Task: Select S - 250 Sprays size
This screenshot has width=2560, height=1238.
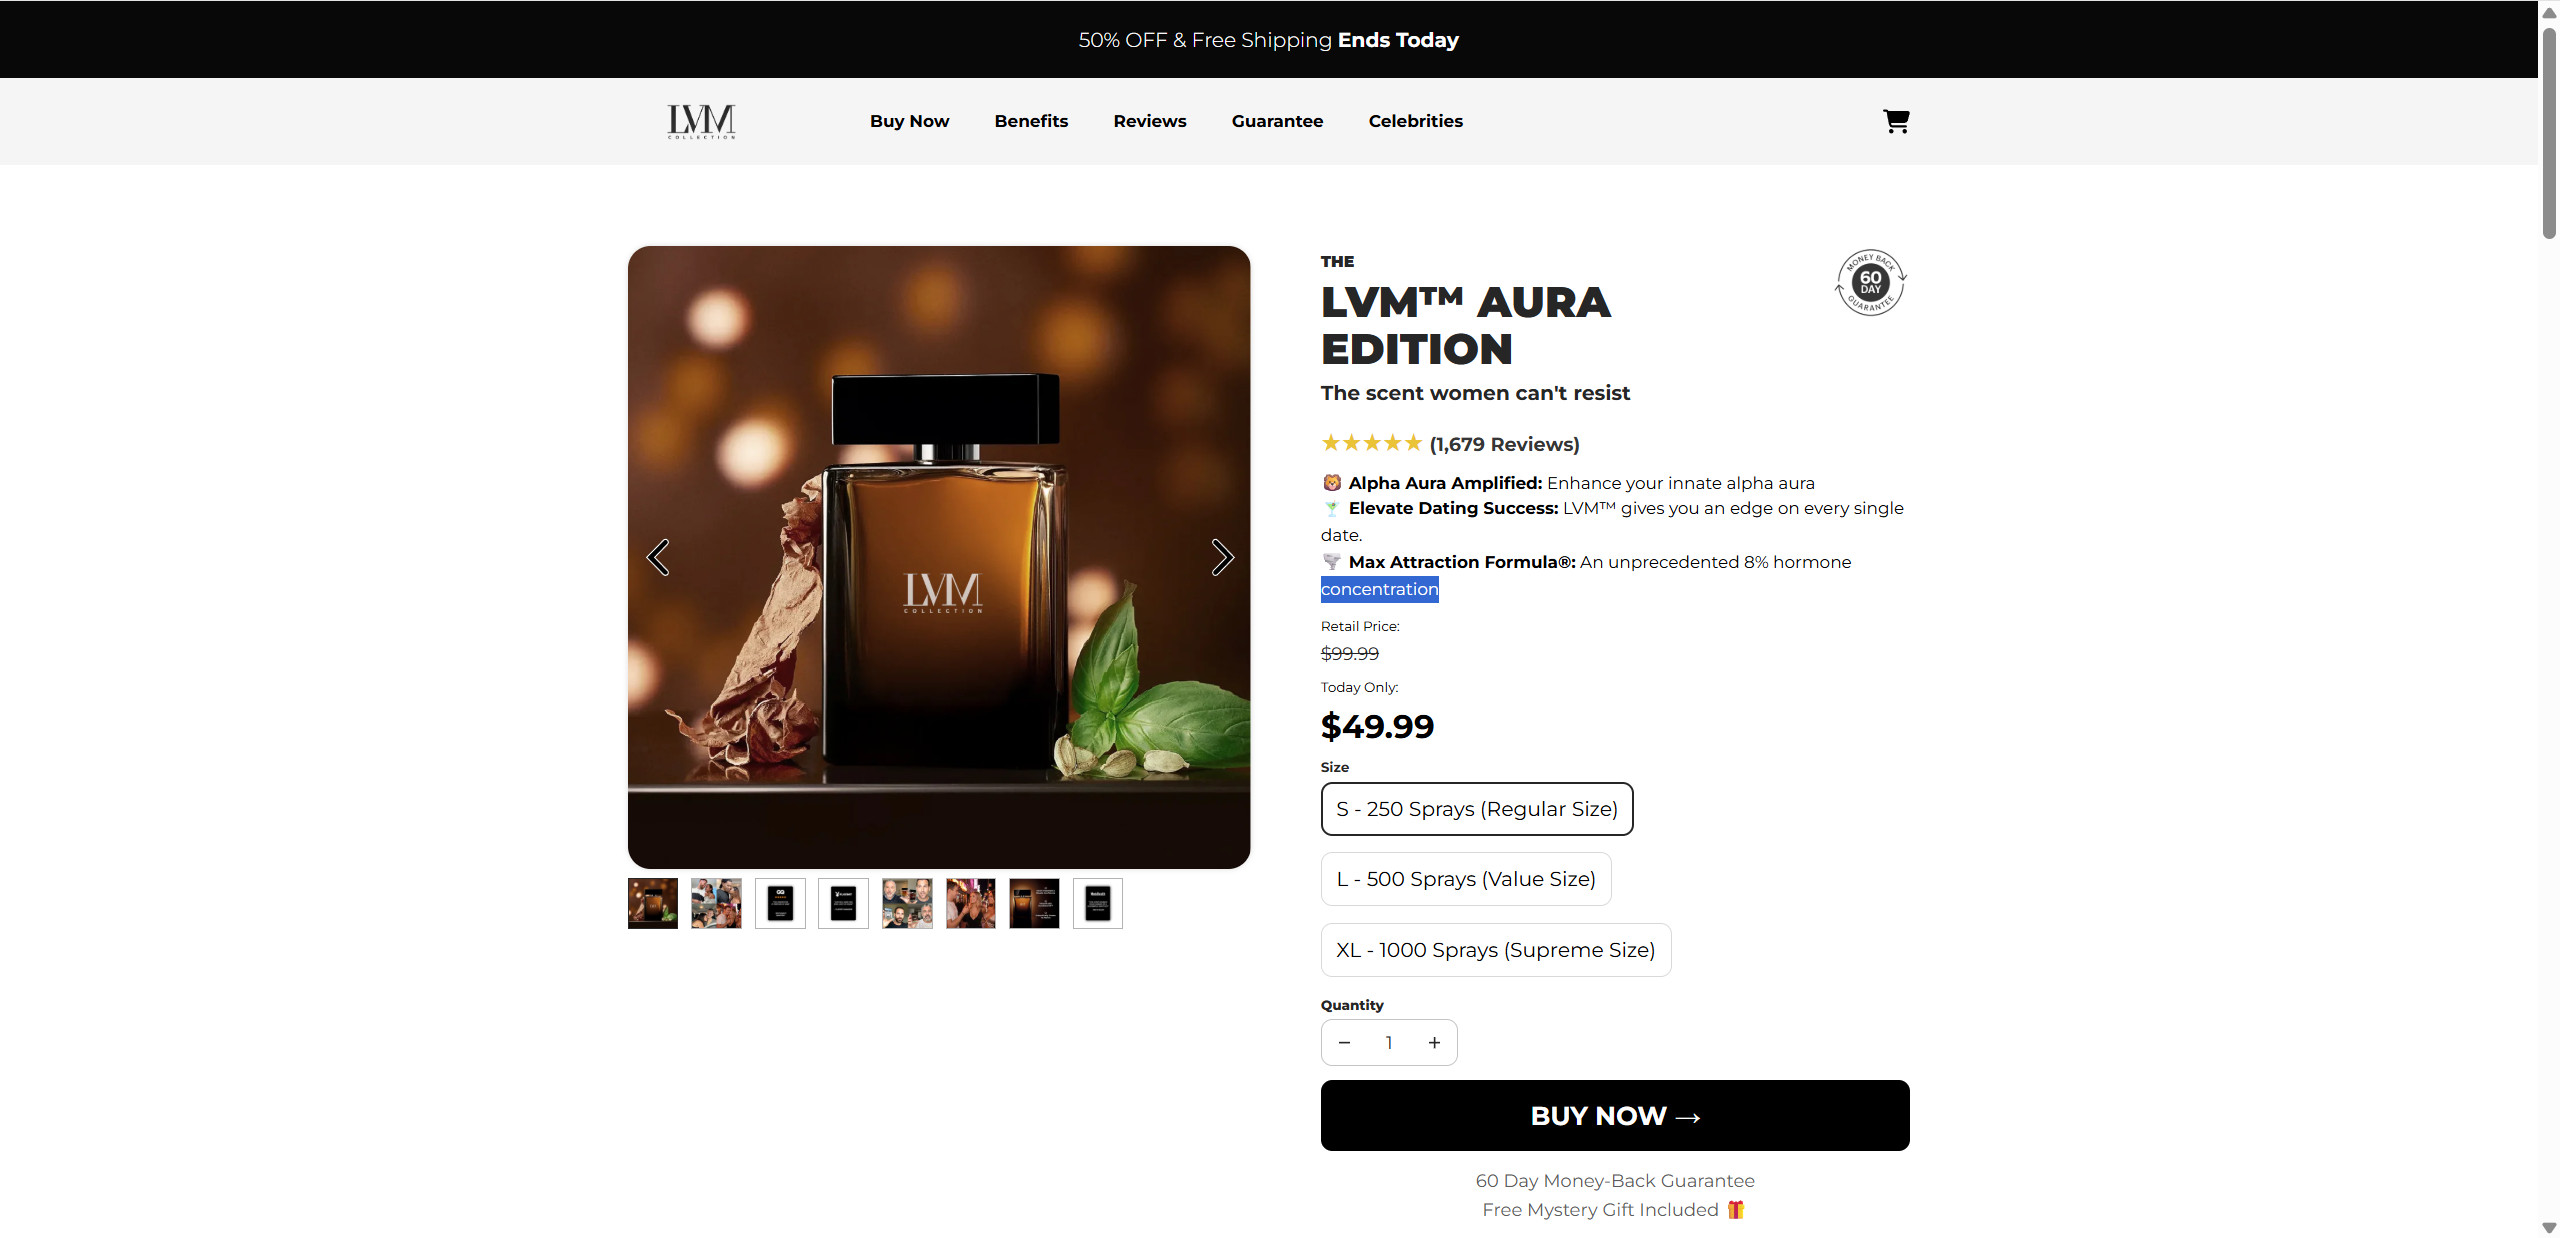Action: 1476,809
